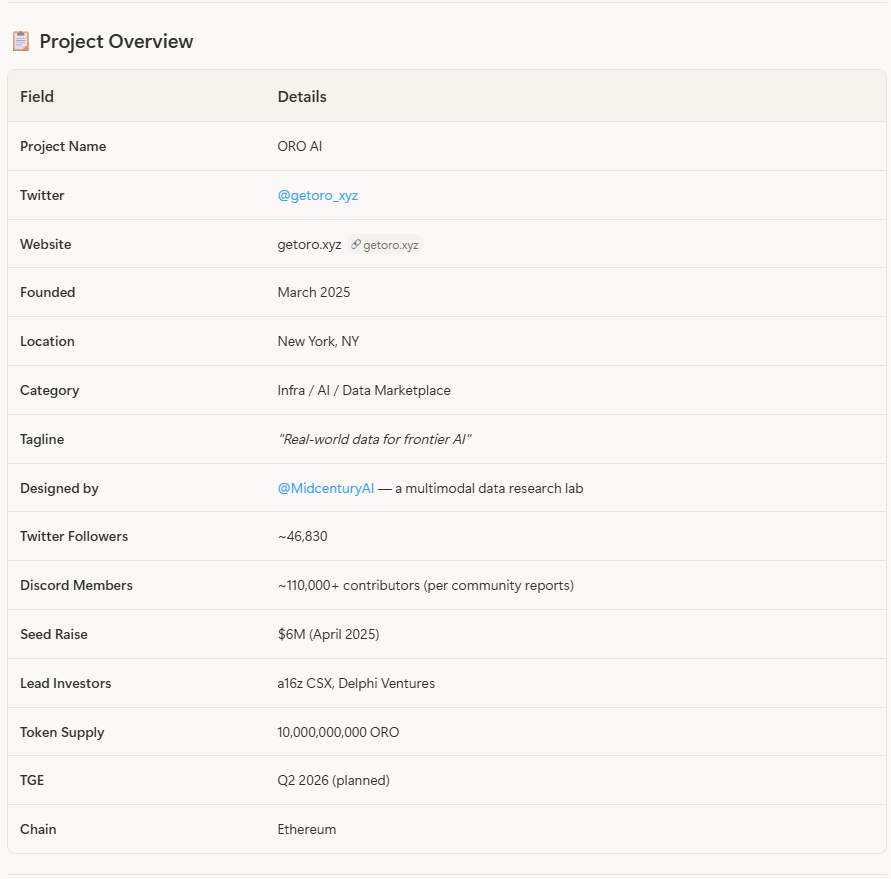Select the ~46,830 followers value
Image resolution: width=891 pixels, height=879 pixels.
coord(302,536)
